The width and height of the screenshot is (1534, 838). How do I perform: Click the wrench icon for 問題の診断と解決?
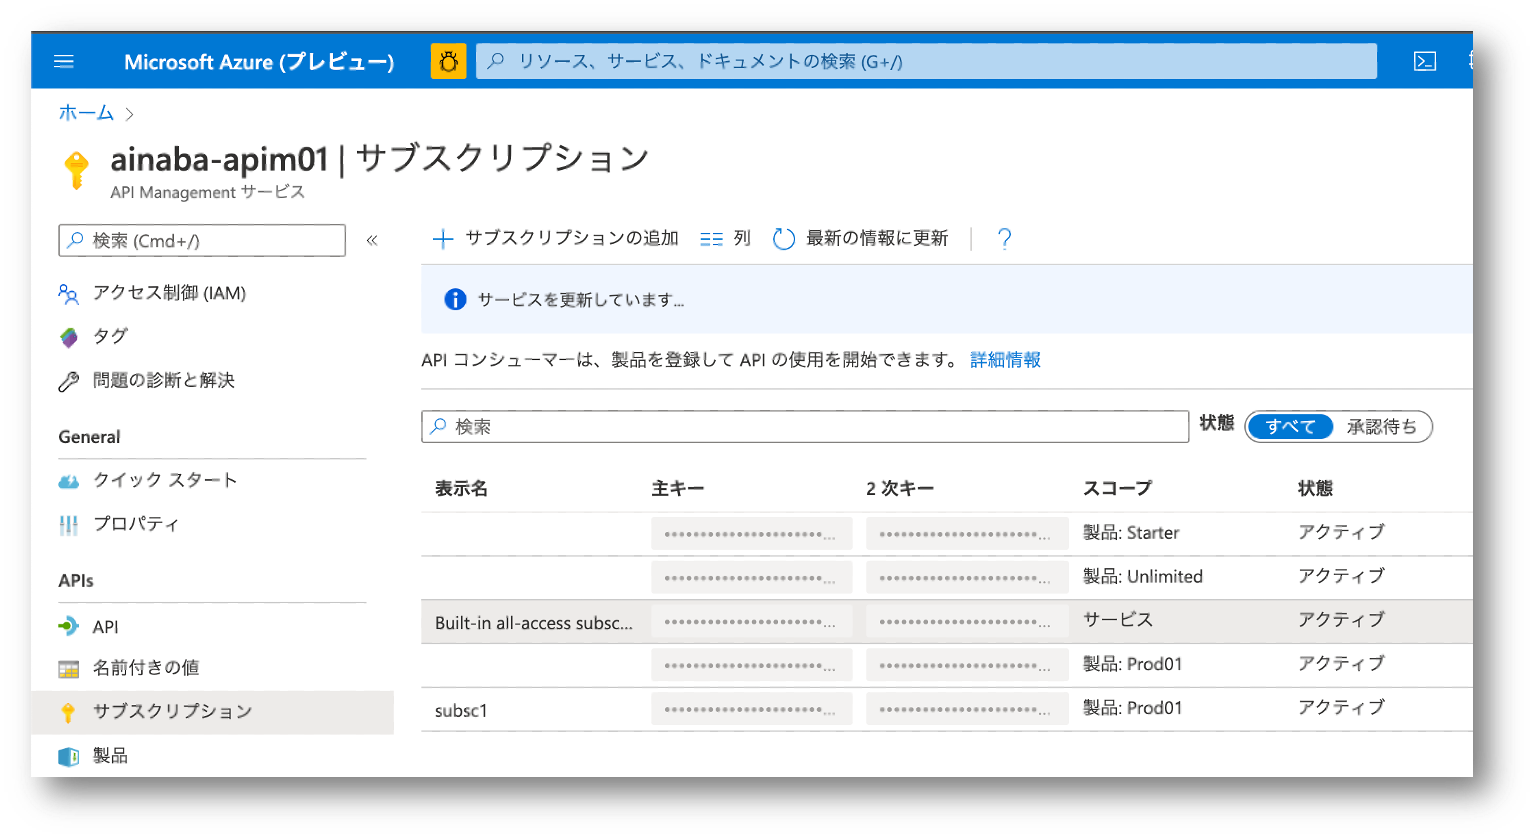click(x=68, y=381)
